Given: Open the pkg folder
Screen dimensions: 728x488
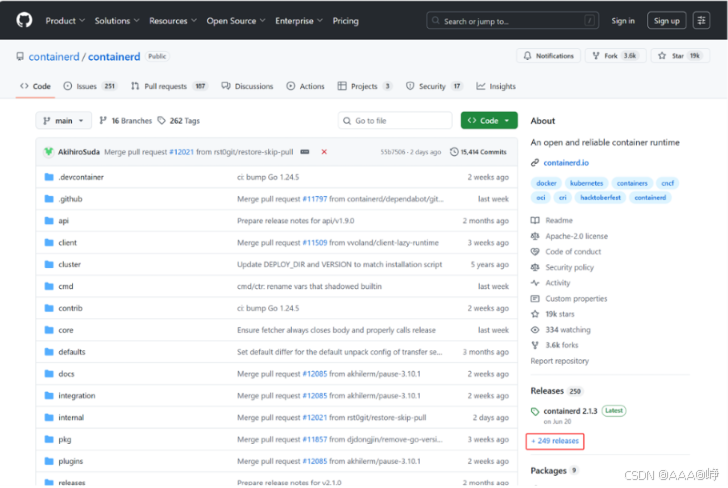Looking at the screenshot, I should [65, 439].
